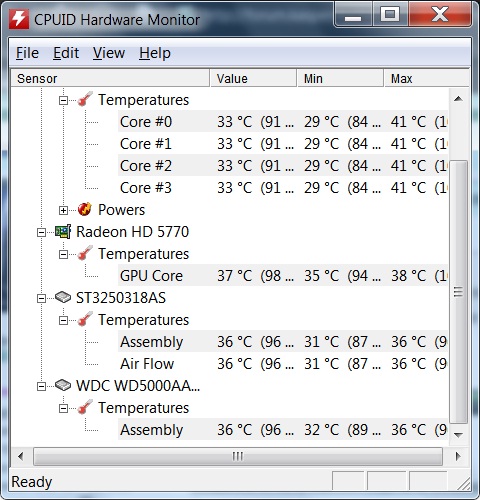Image resolution: width=480 pixels, height=500 pixels.
Task: Maximize the Hardware Monitor window
Action: click(390, 15)
